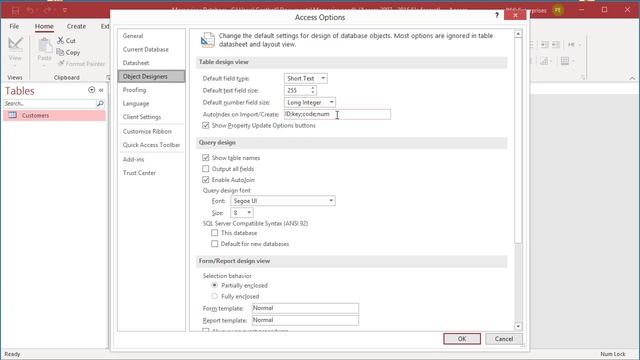Click the user account avatar in title bar

pos(558,10)
